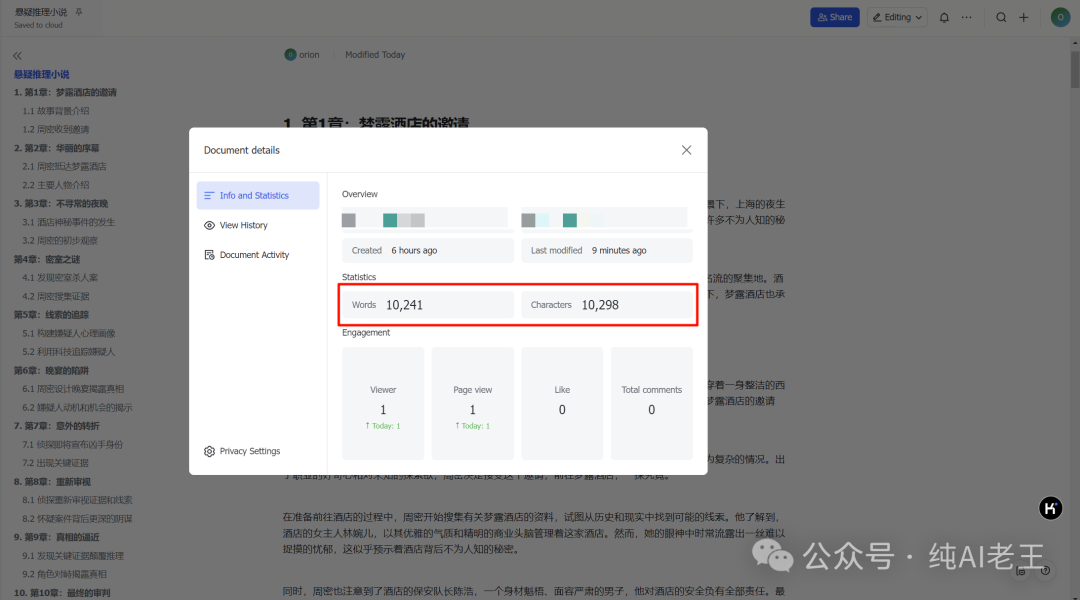Click the green user avatar at top right
This screenshot has height=600, width=1080.
pyautogui.click(x=1059, y=17)
